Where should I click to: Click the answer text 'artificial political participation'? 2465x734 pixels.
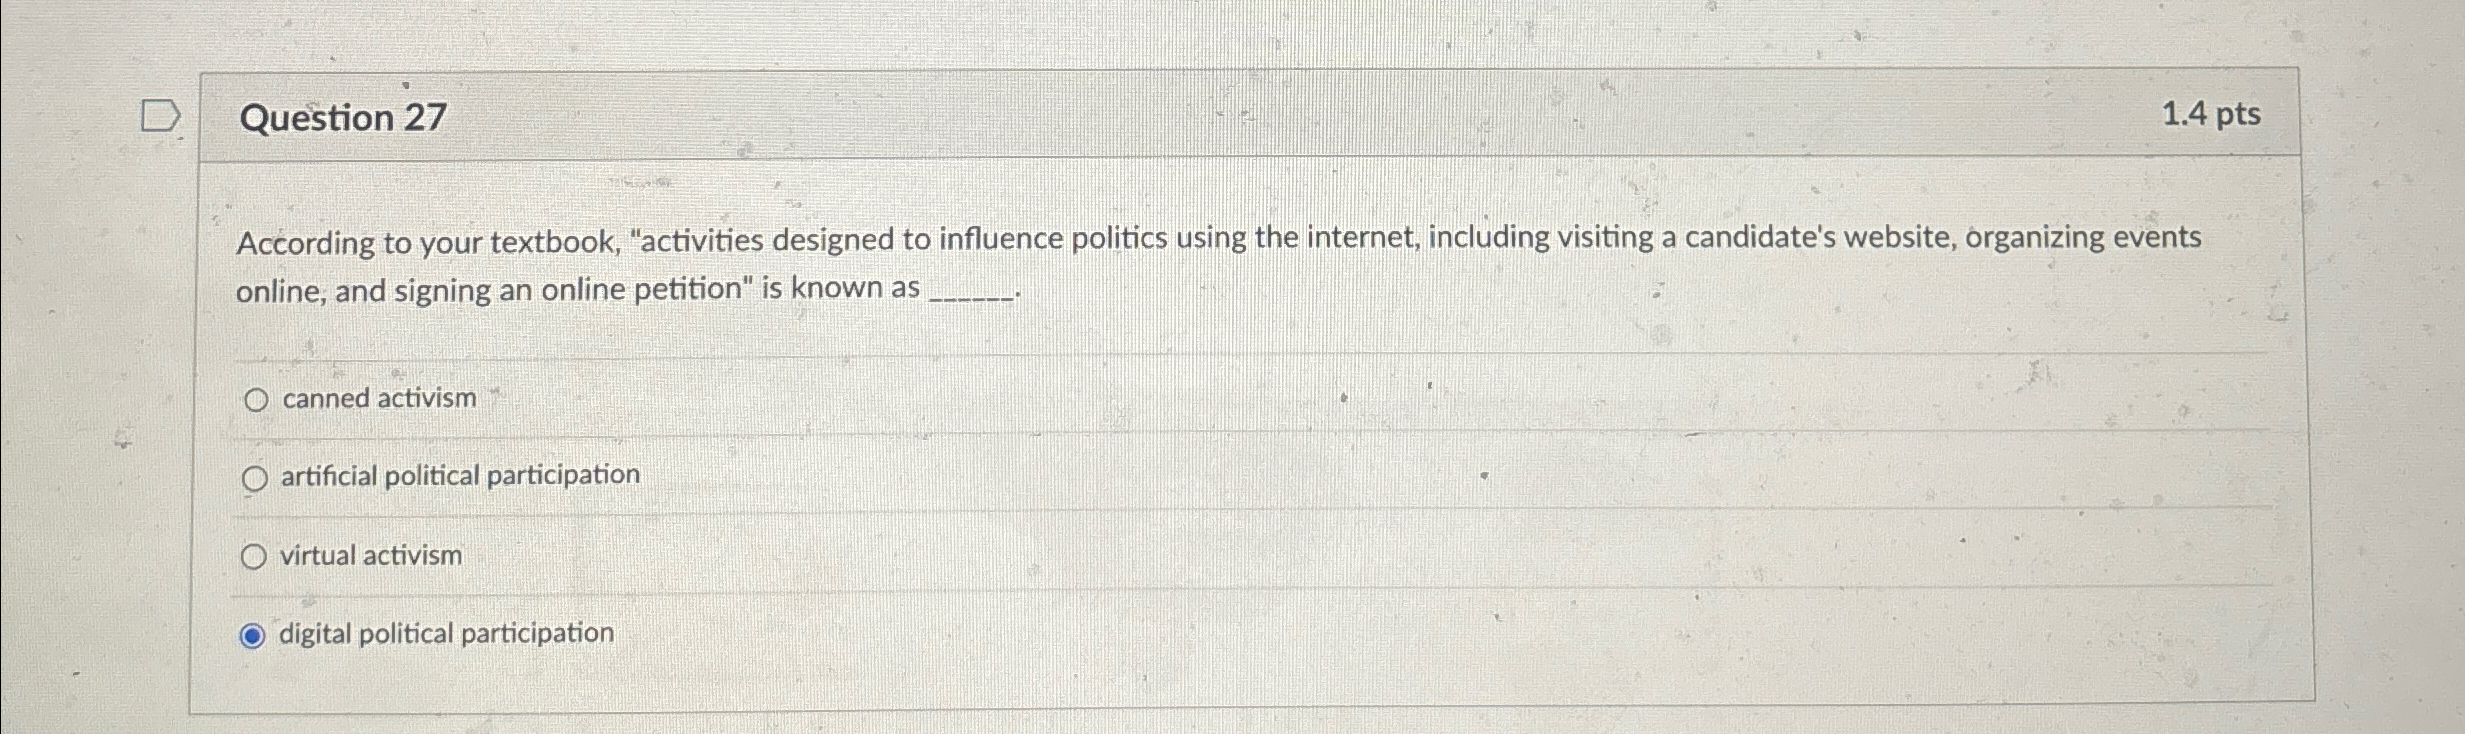(459, 477)
